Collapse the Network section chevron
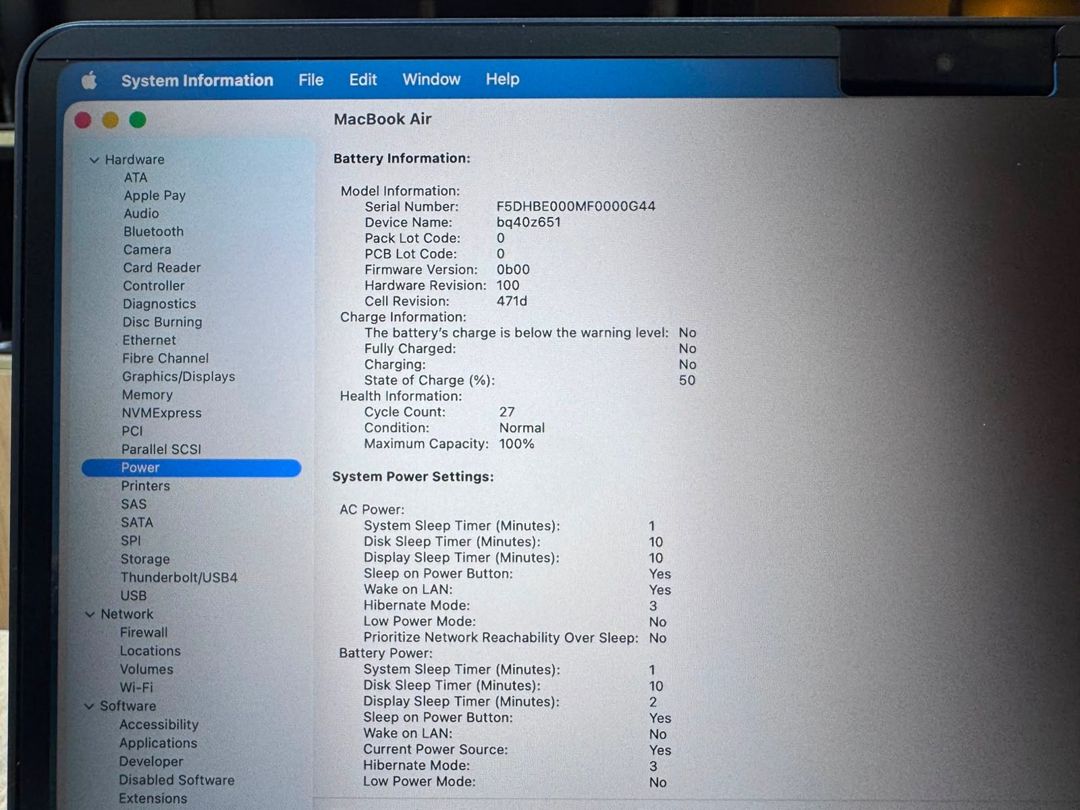 click(x=90, y=614)
